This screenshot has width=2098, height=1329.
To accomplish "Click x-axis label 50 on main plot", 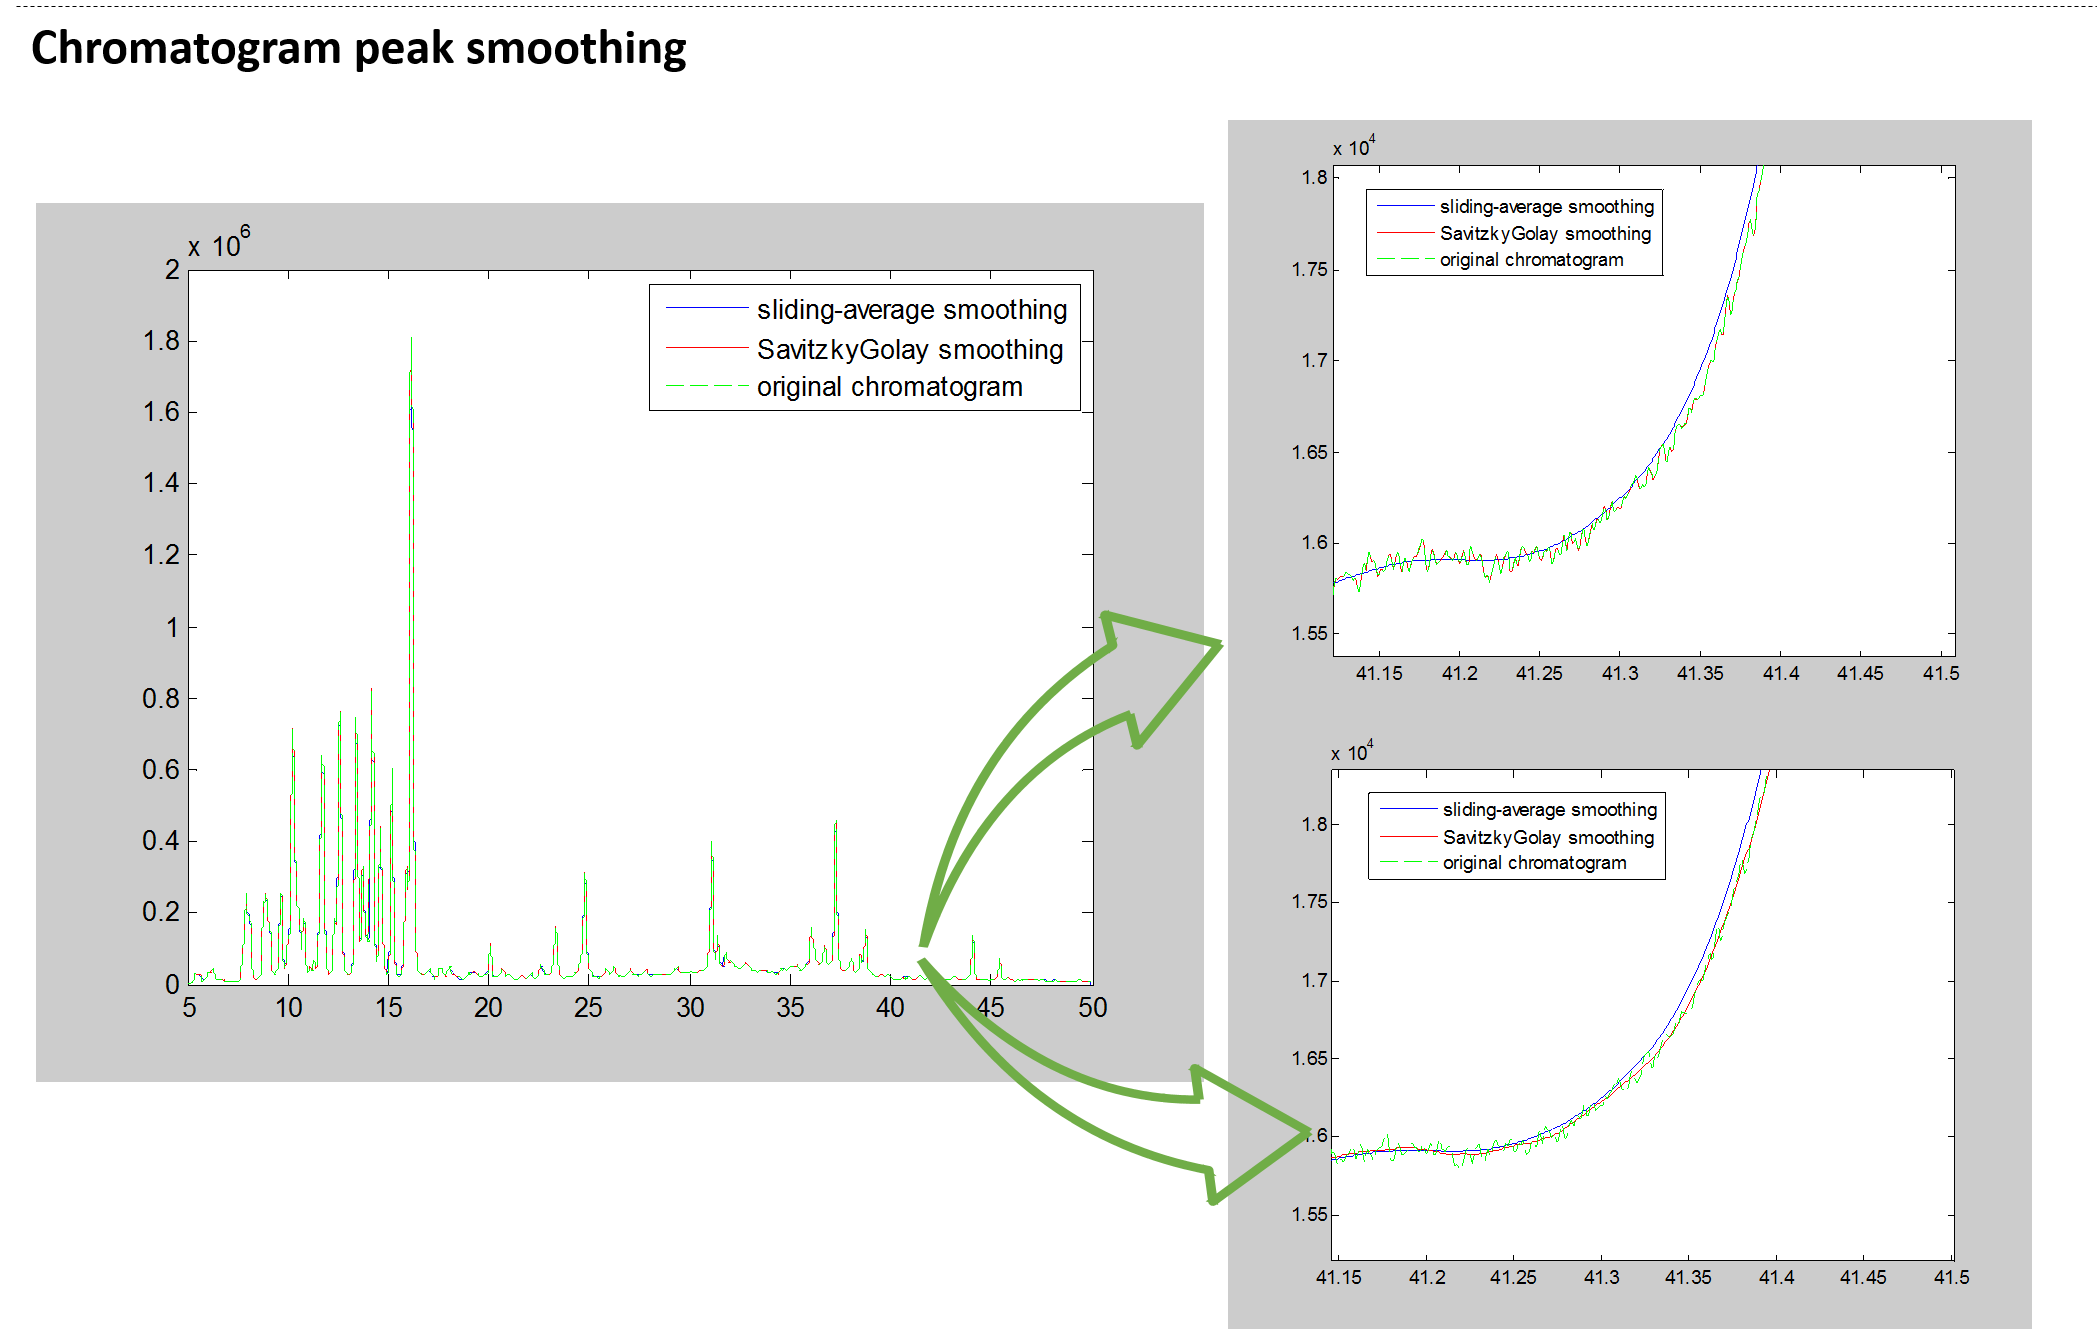I will click(x=1092, y=1007).
